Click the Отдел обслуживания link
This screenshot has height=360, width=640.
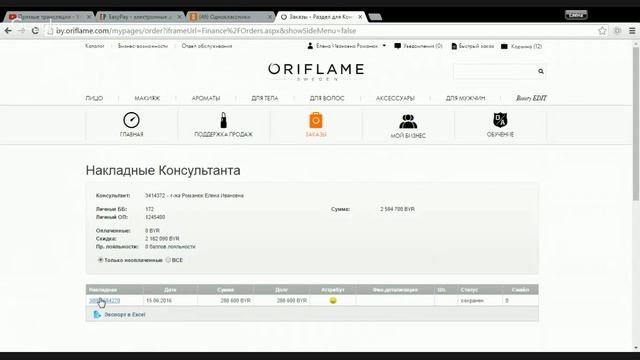click(x=207, y=46)
